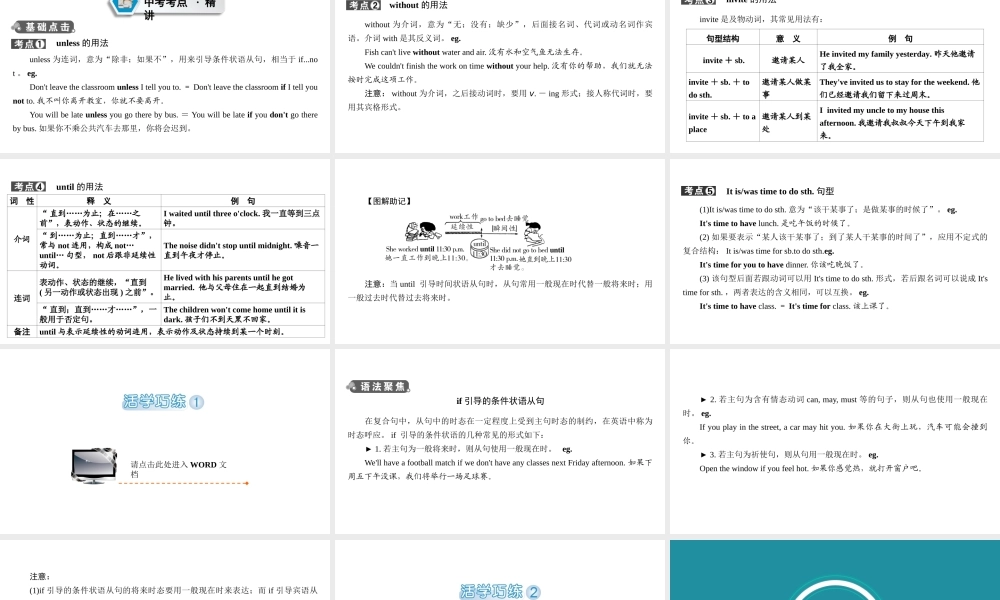Click the until clock cylinder in the diagram
This screenshot has height=600, width=1000.
479,249
